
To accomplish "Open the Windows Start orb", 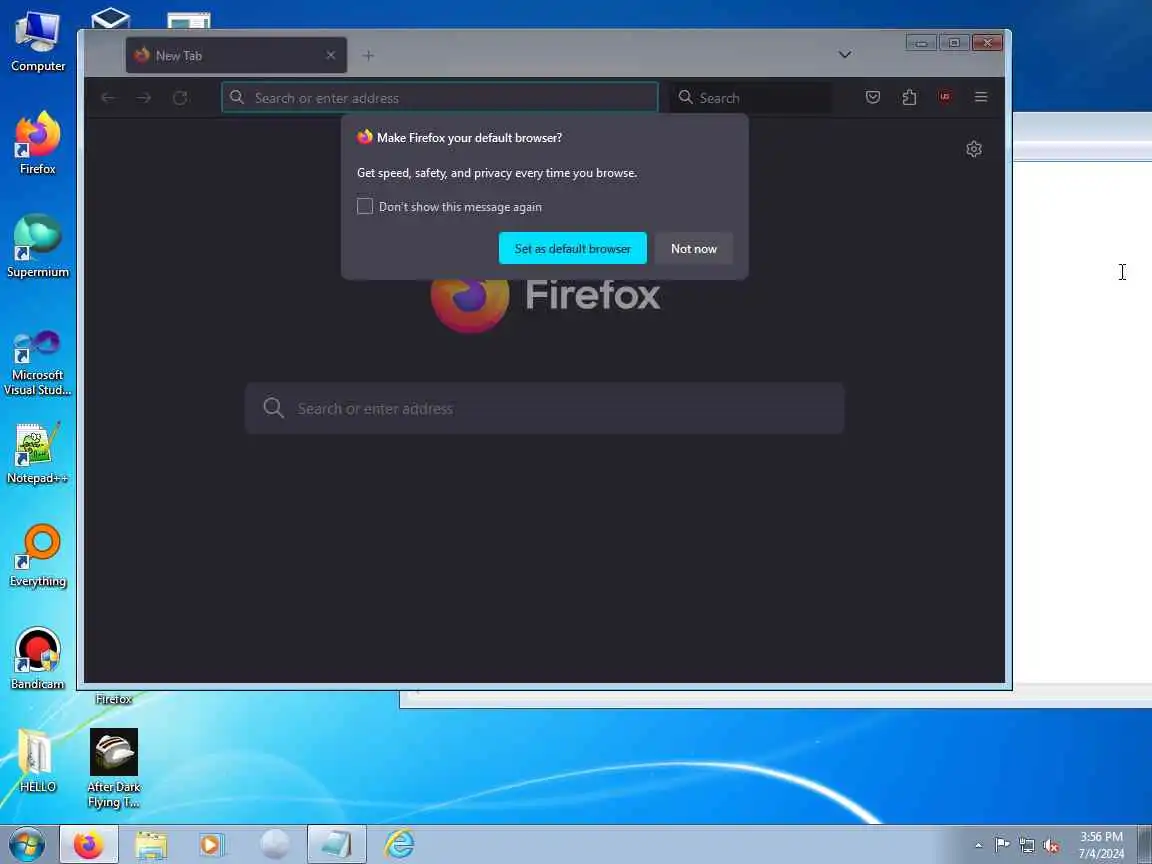I will coord(27,845).
